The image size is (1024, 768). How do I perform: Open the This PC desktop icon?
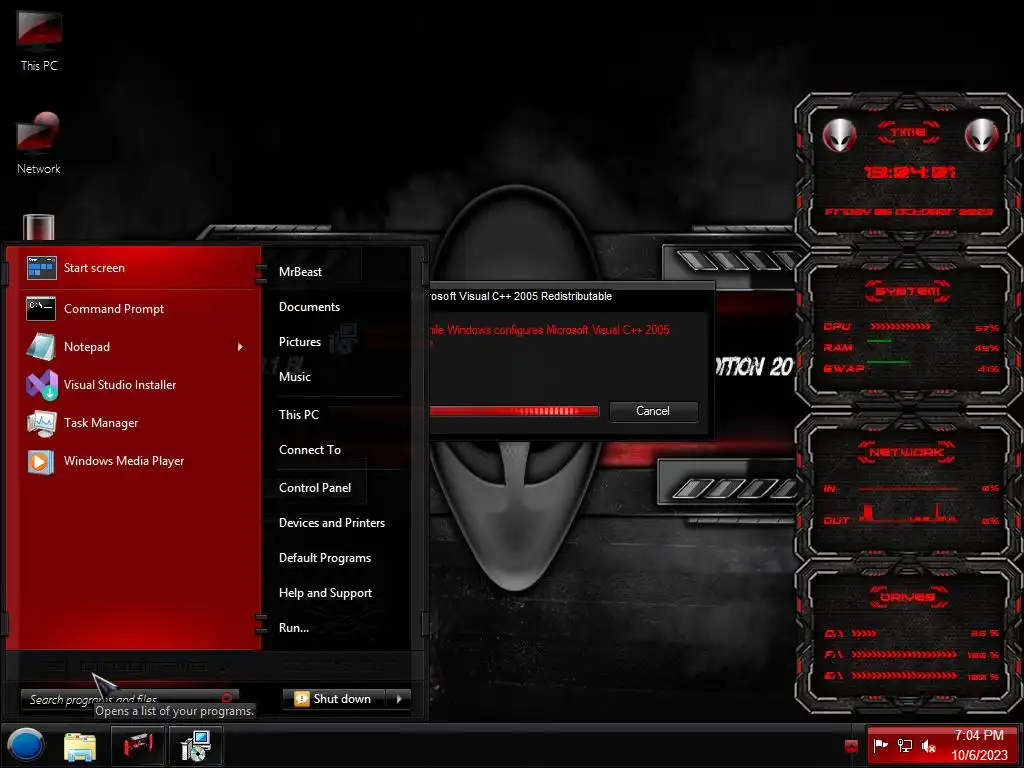(x=39, y=40)
